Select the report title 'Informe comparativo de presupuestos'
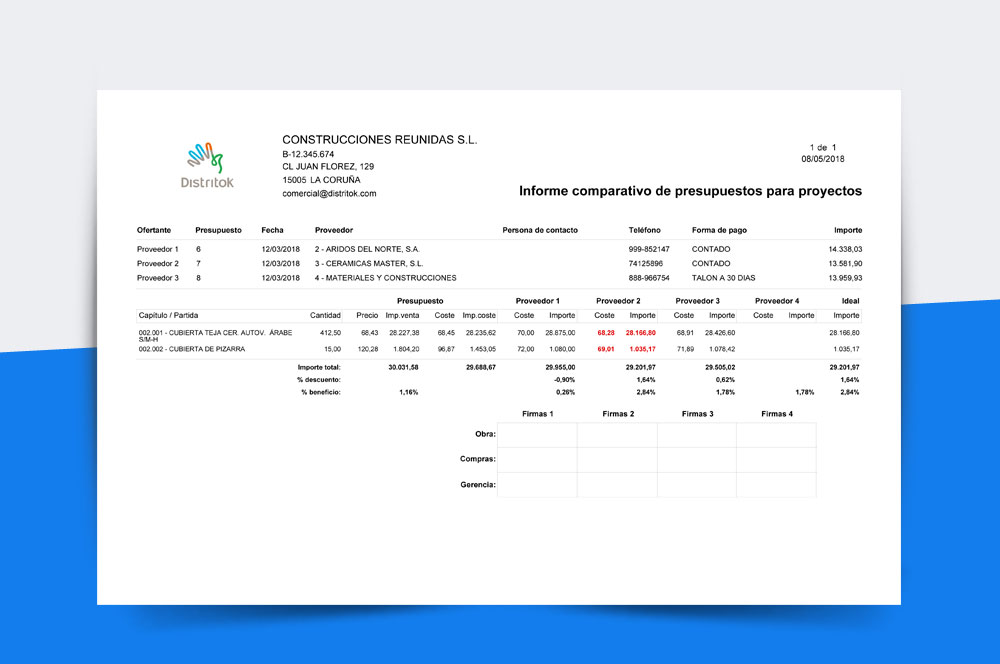The height and width of the screenshot is (664, 1000). (690, 190)
